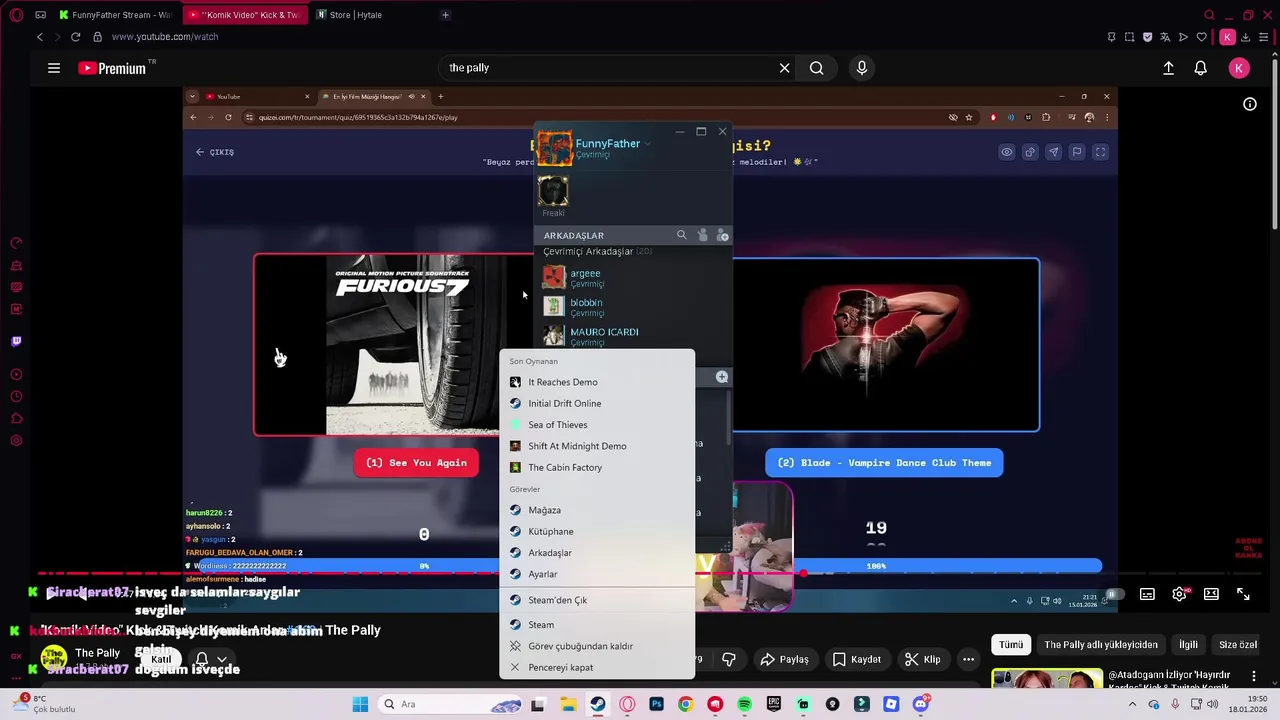Toggle autoplay switch in the player

tap(1114, 594)
